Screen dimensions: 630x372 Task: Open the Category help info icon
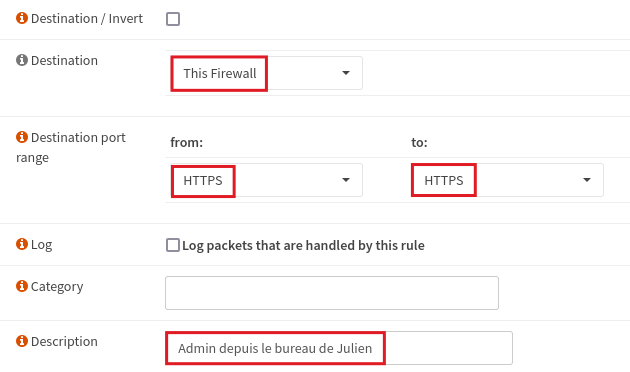coord(22,286)
